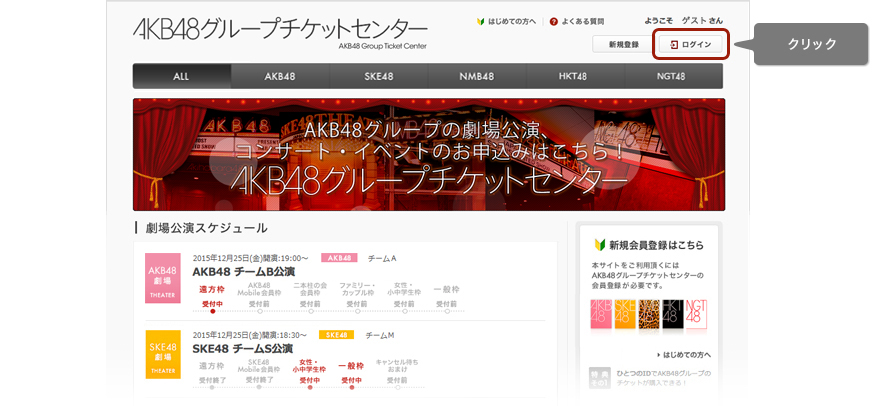Click the 新規登録 button
The height and width of the screenshot is (406, 891).
click(x=623, y=44)
